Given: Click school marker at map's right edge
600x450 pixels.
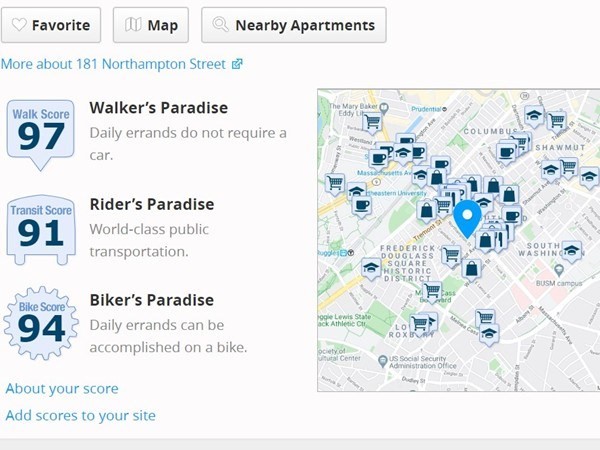Looking at the screenshot, I should pyautogui.click(x=589, y=177).
